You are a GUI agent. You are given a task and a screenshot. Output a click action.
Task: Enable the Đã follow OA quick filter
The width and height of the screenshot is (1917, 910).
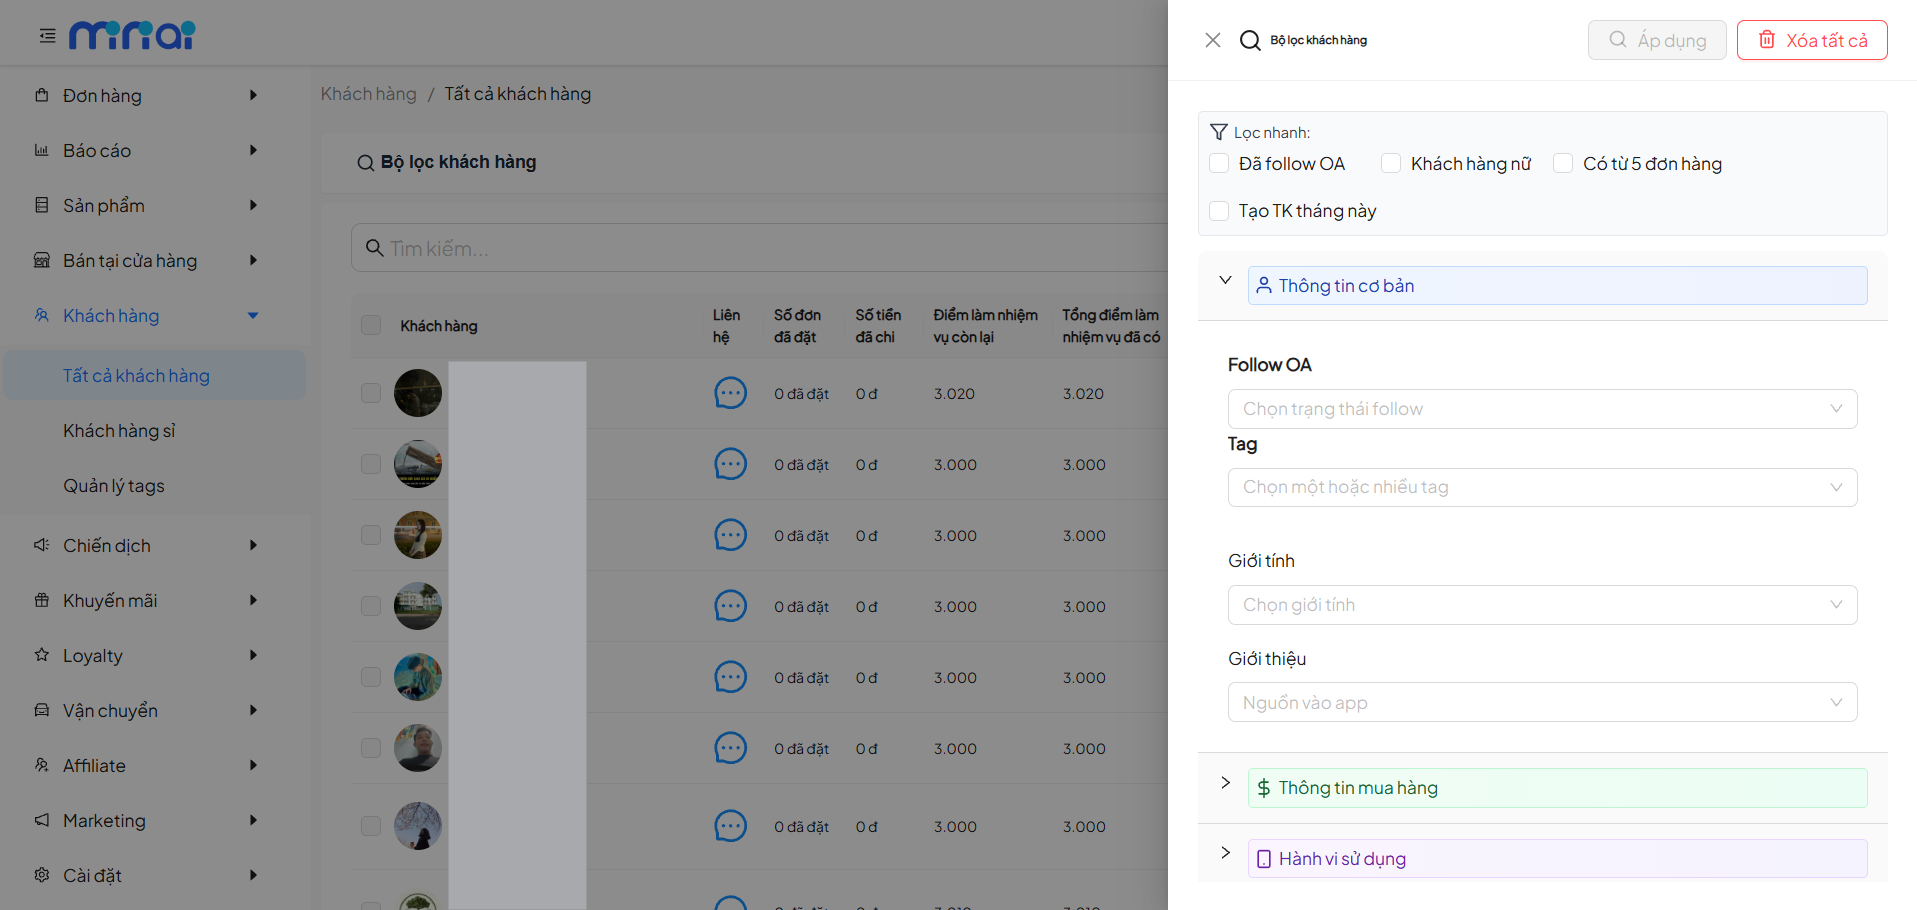click(x=1219, y=163)
